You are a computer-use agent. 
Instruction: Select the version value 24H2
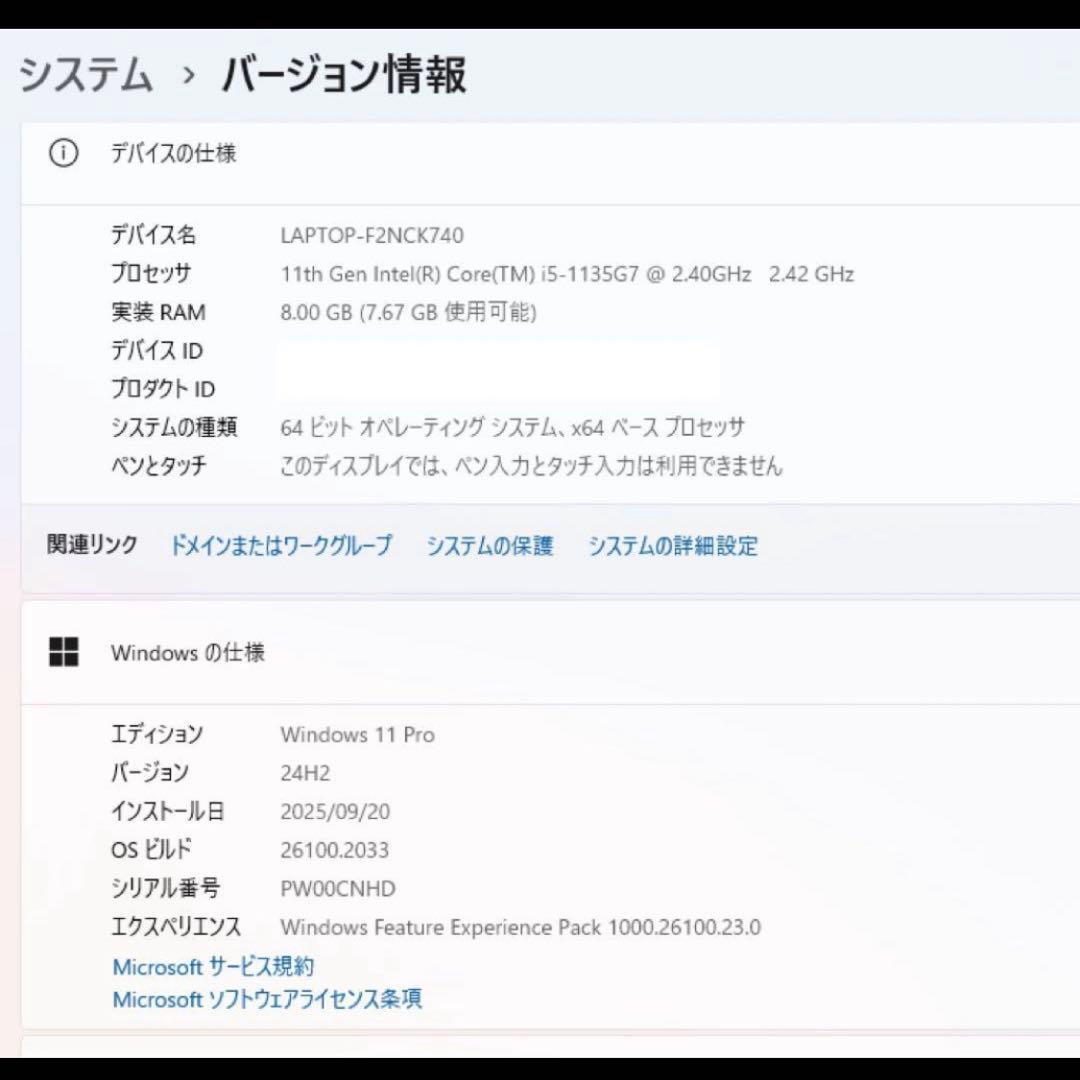click(x=305, y=773)
